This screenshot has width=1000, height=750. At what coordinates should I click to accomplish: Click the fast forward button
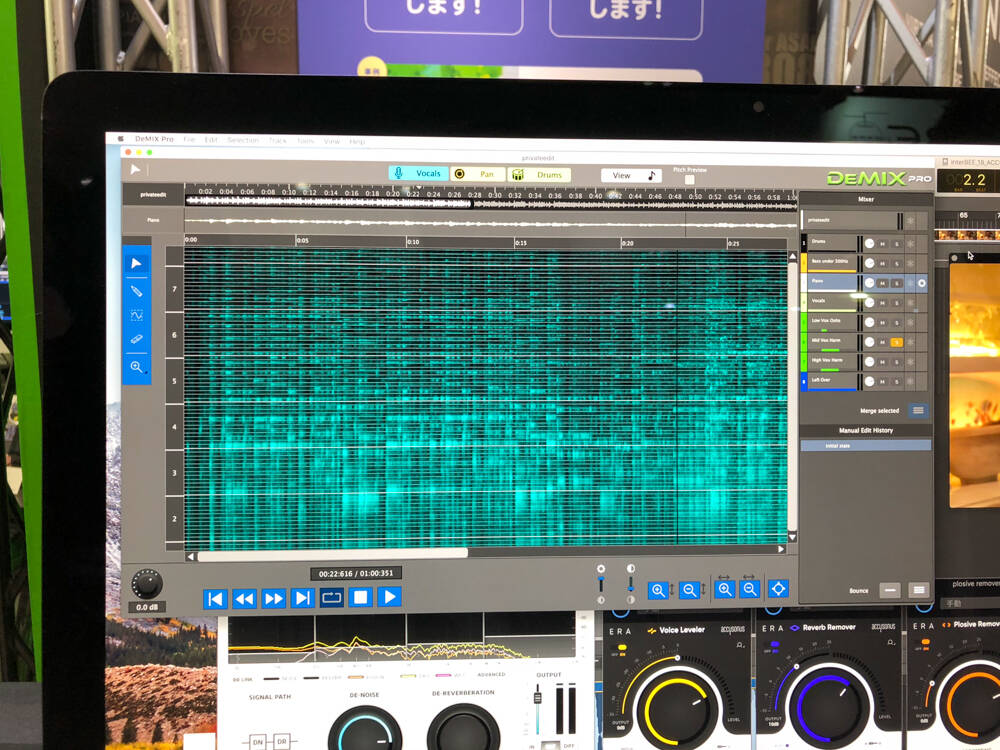point(274,599)
